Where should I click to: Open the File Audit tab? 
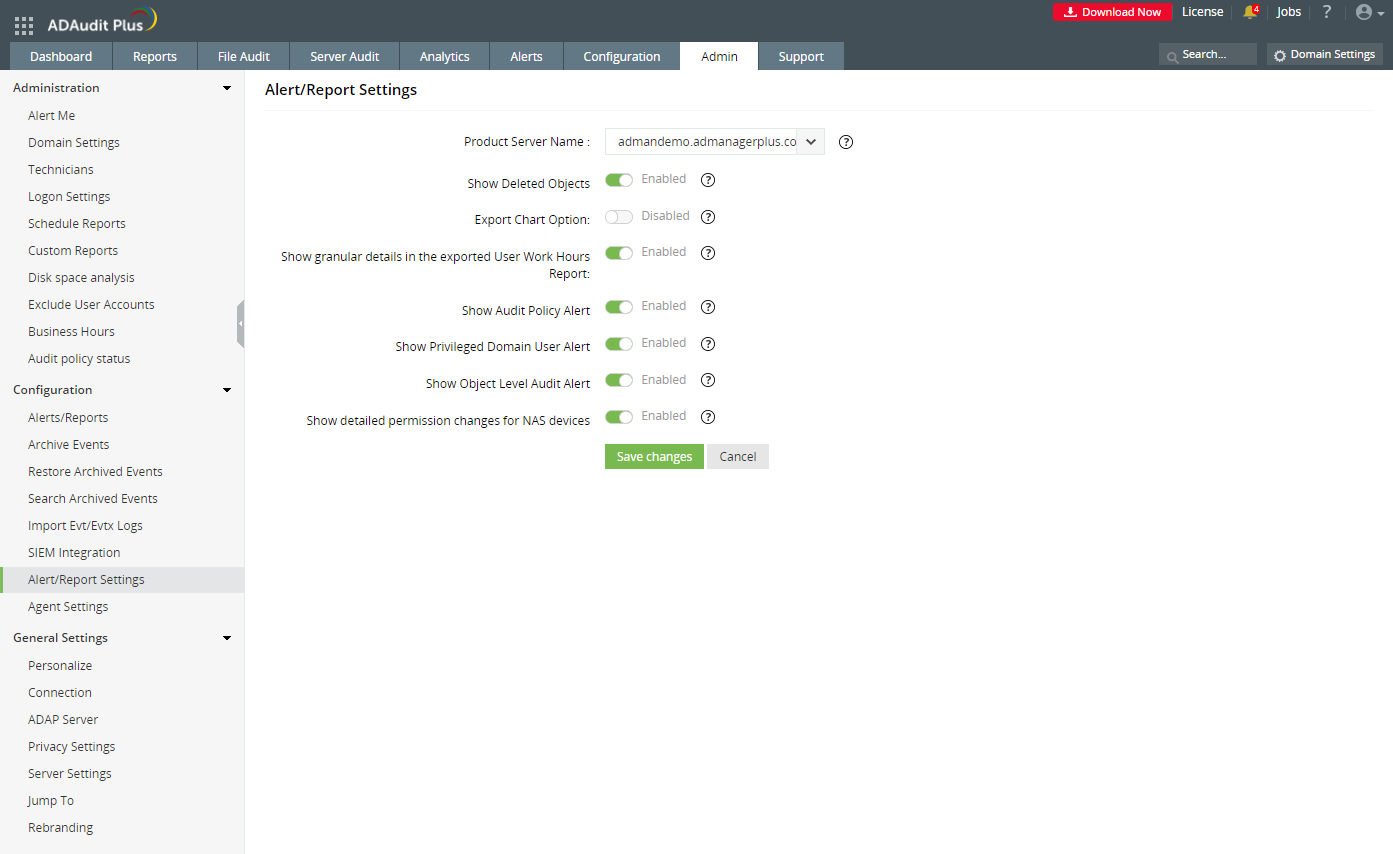point(242,56)
